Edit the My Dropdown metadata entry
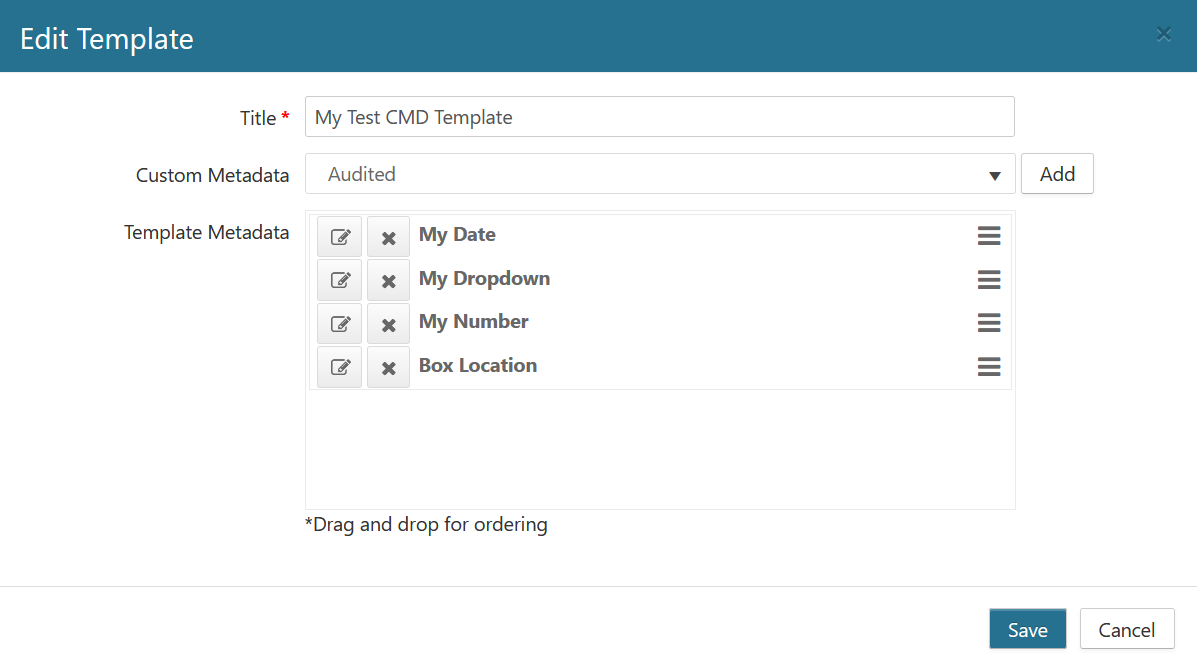Screen dimensions: 1197x664 (339, 280)
